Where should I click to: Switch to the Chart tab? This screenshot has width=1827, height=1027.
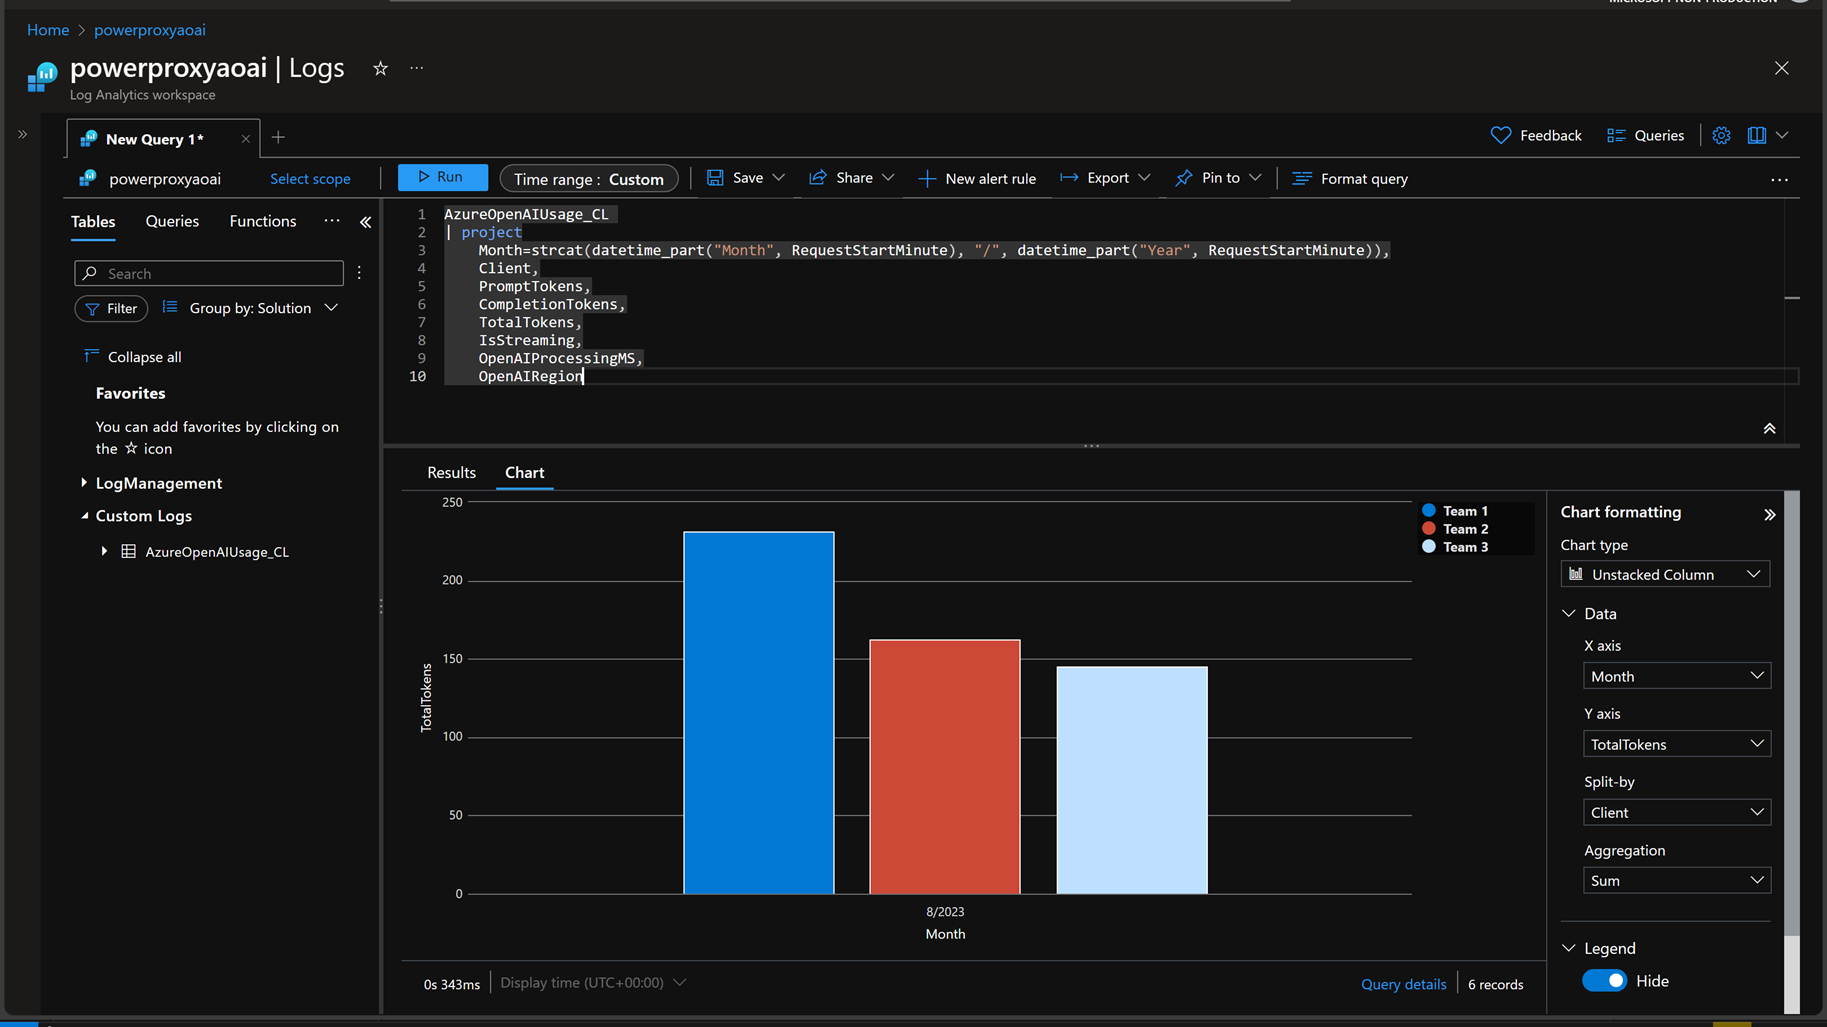coord(525,472)
